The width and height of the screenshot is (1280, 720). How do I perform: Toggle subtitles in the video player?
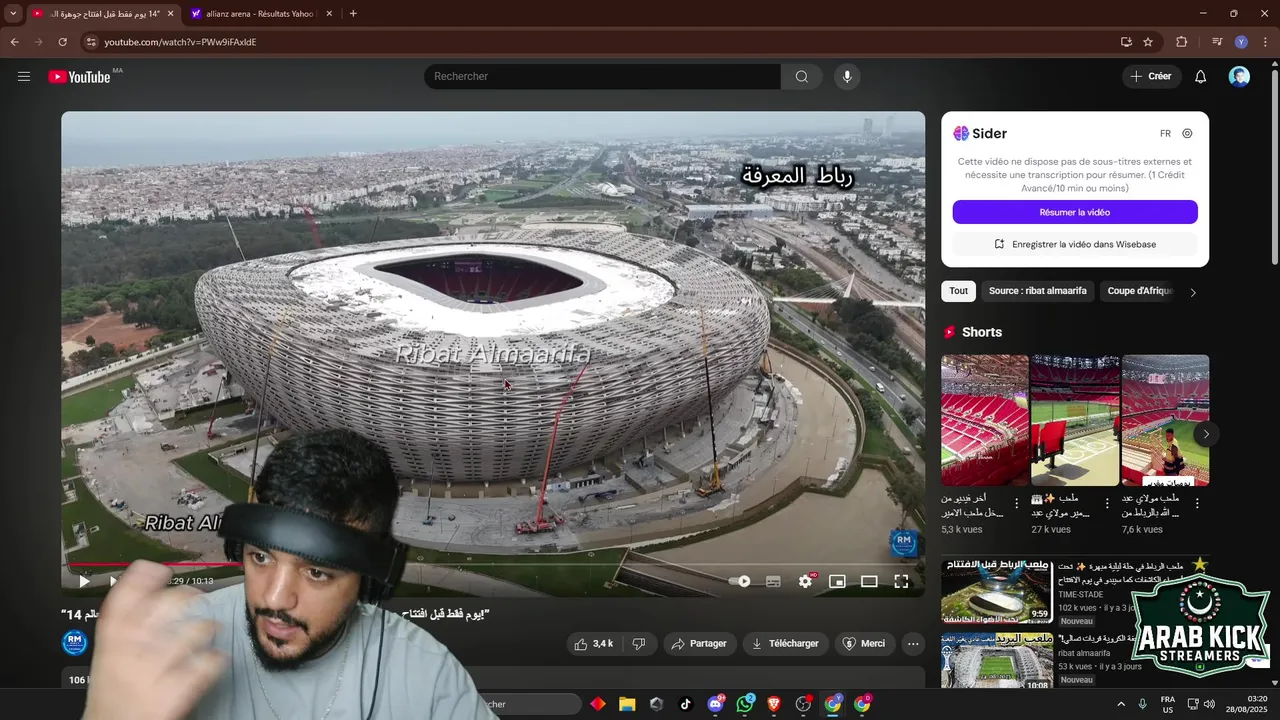[x=773, y=581]
